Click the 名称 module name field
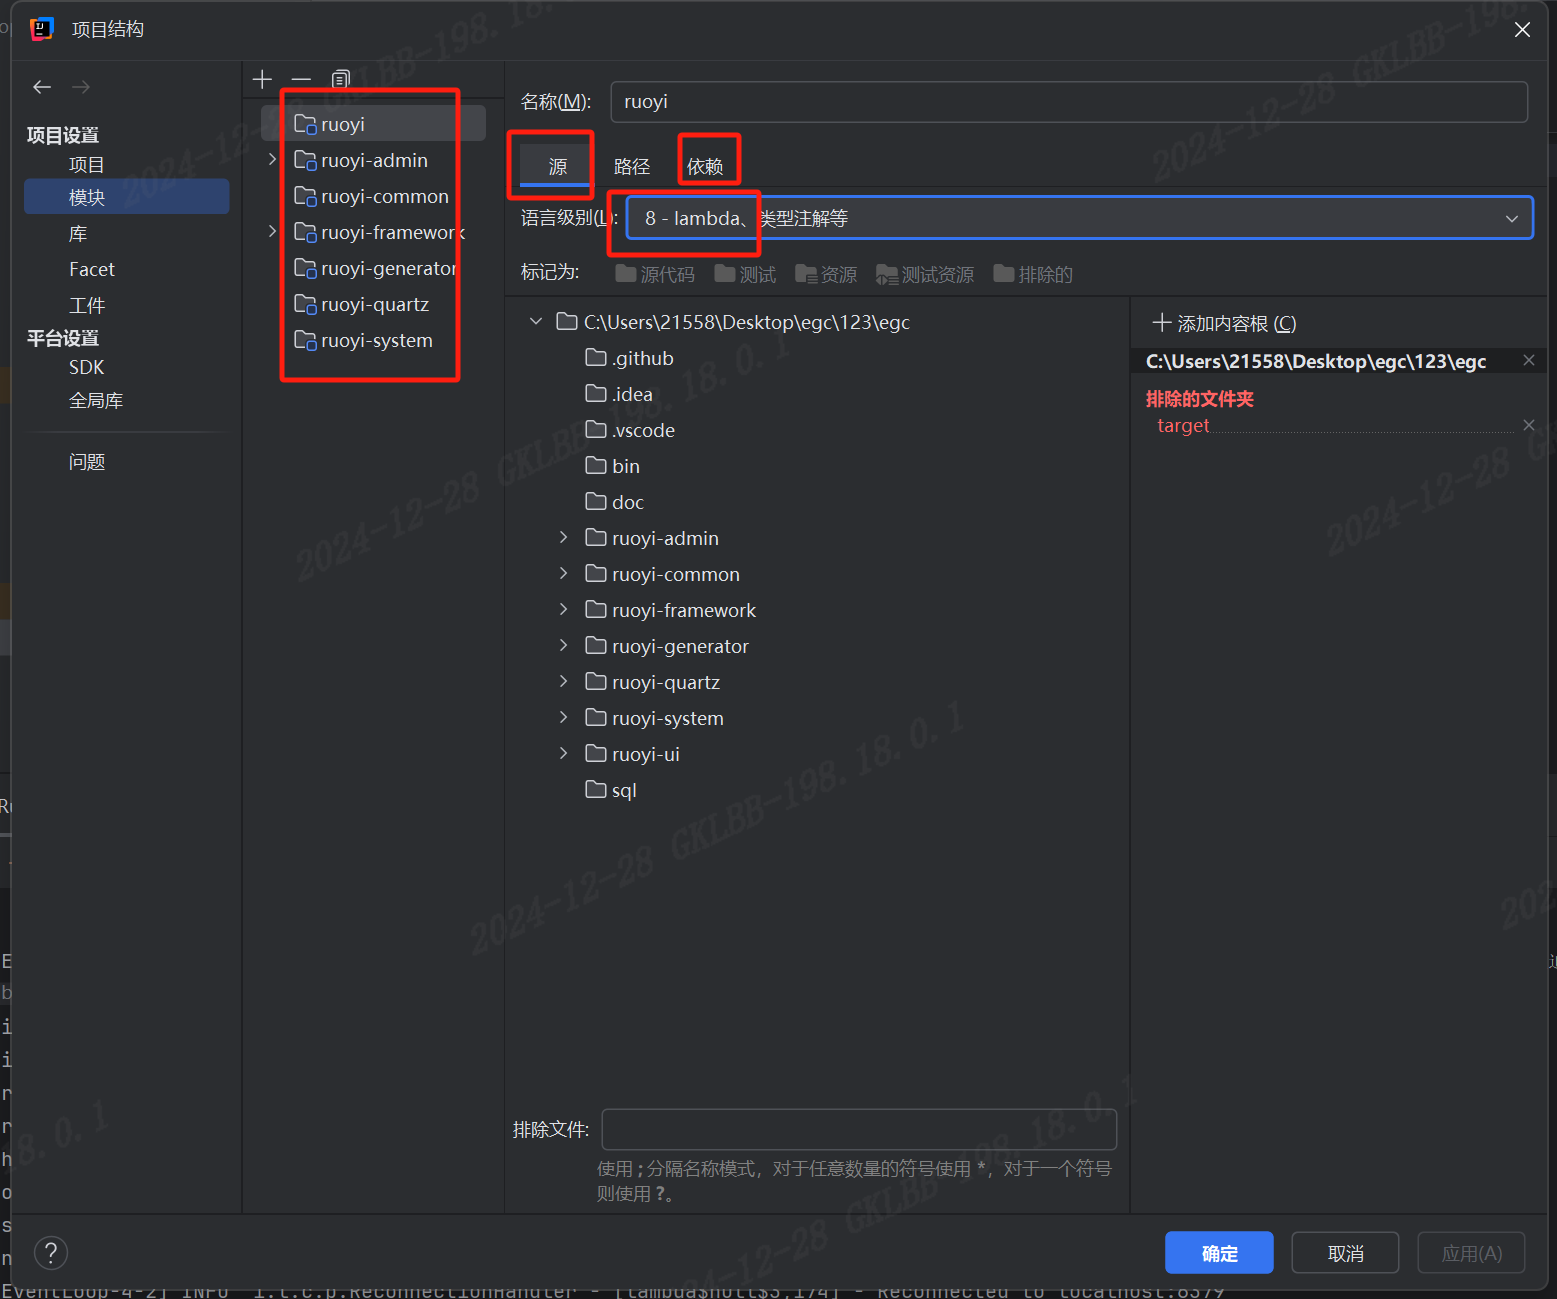 (x=1069, y=101)
